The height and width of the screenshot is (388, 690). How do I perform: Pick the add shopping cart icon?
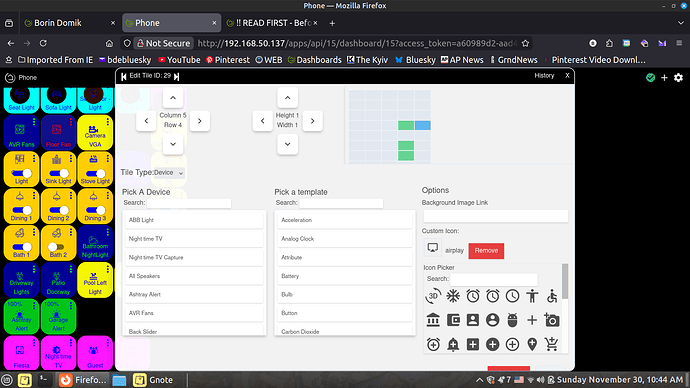coord(552,344)
